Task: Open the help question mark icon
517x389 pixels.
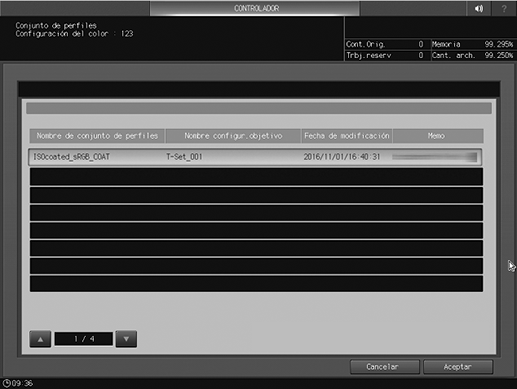Action: [504, 8]
